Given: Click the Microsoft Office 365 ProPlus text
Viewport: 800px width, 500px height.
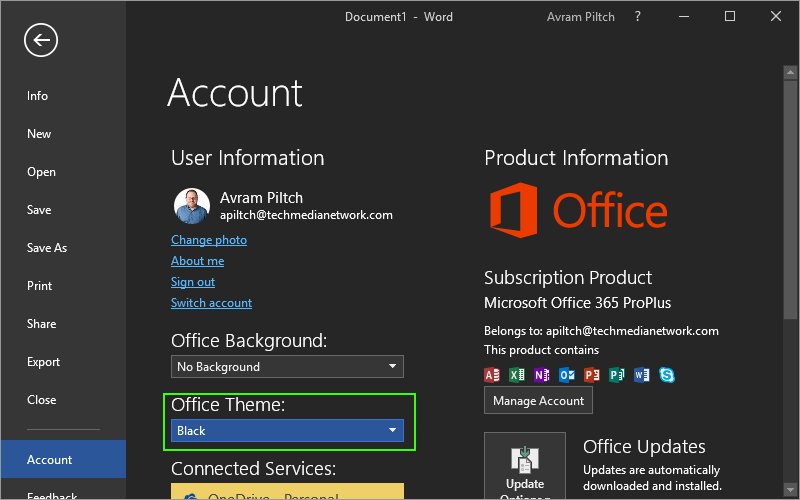Looking at the screenshot, I should [x=578, y=303].
